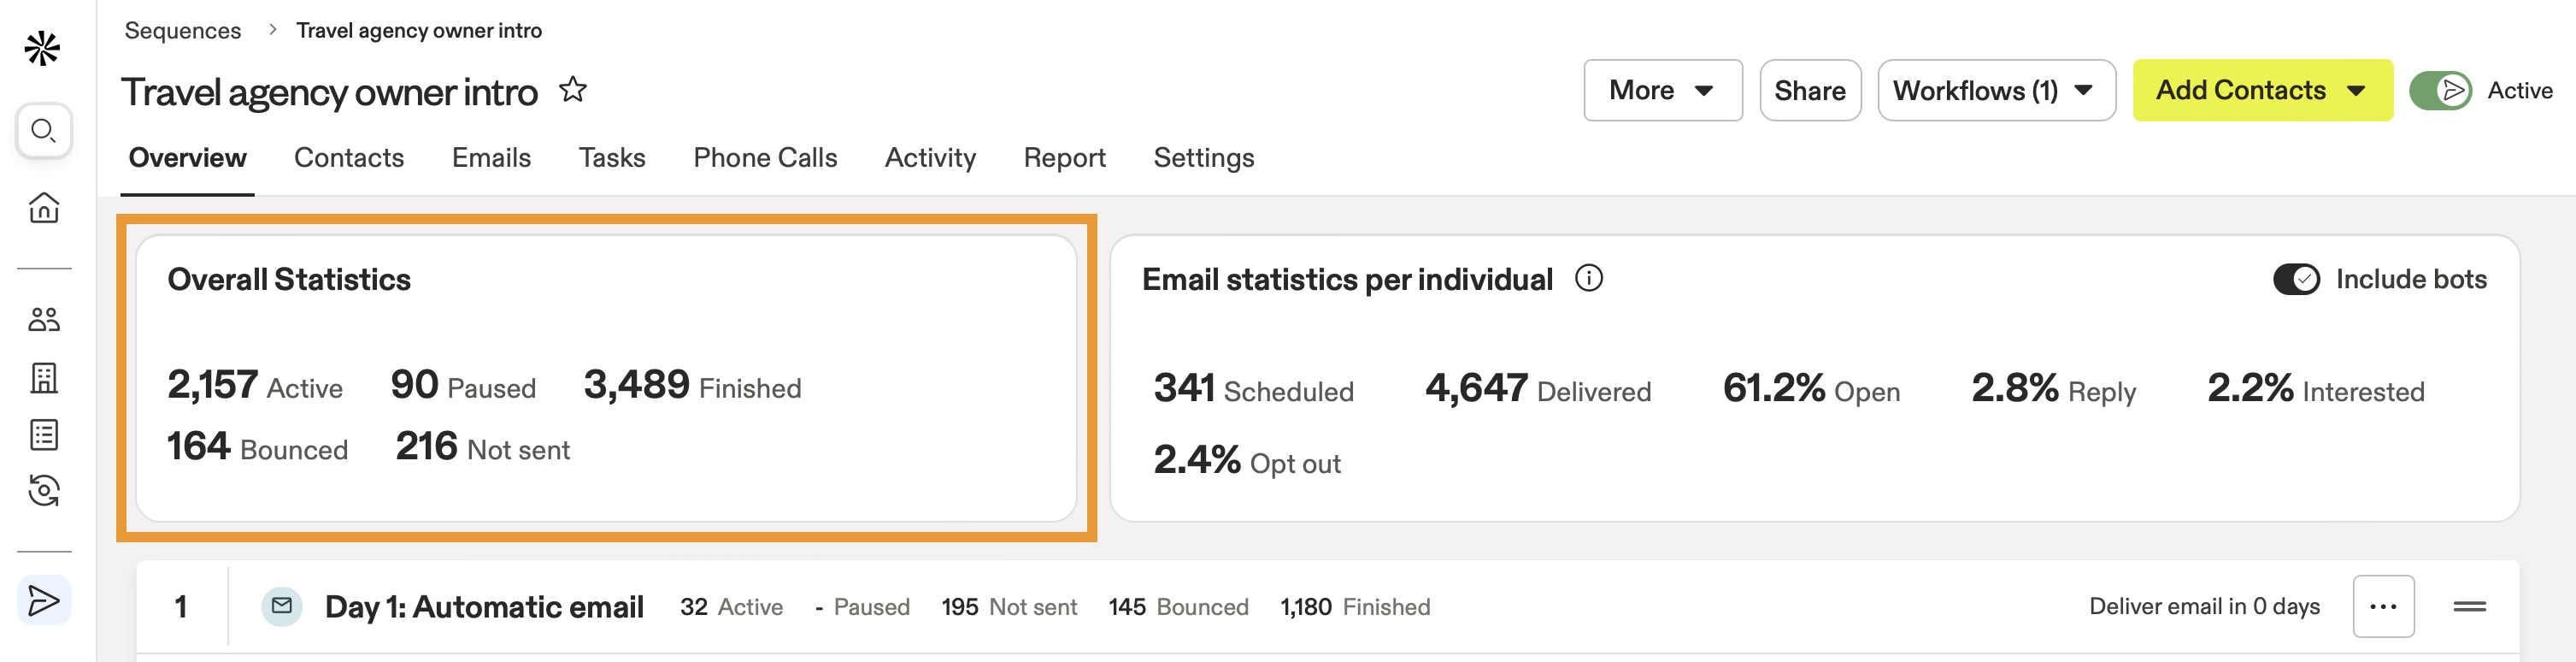Image resolution: width=2576 pixels, height=662 pixels.
Task: Open the Workflows (1) dropdown
Action: (x=1995, y=91)
